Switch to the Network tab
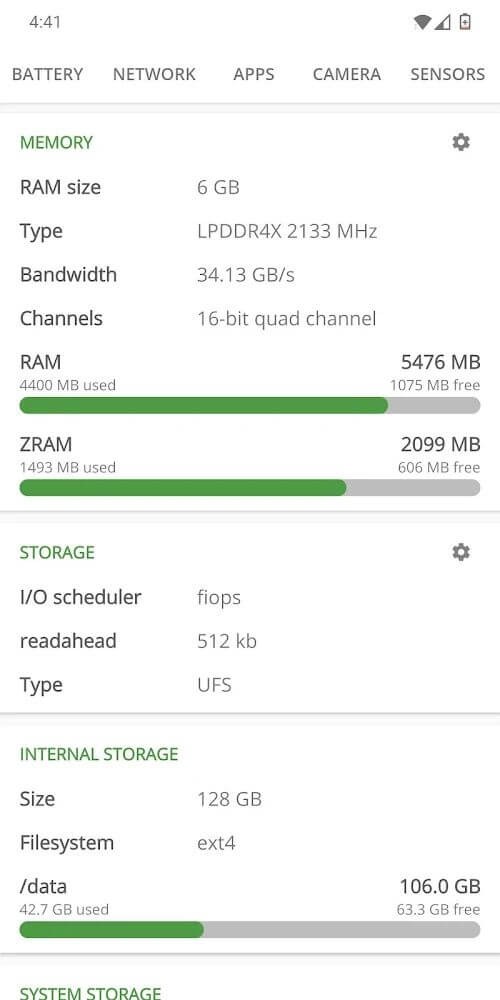This screenshot has width=500, height=1000. [154, 74]
